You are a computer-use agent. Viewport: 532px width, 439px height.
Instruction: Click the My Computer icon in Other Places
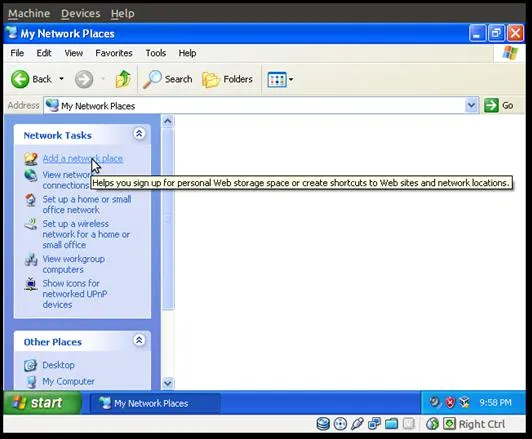31,382
